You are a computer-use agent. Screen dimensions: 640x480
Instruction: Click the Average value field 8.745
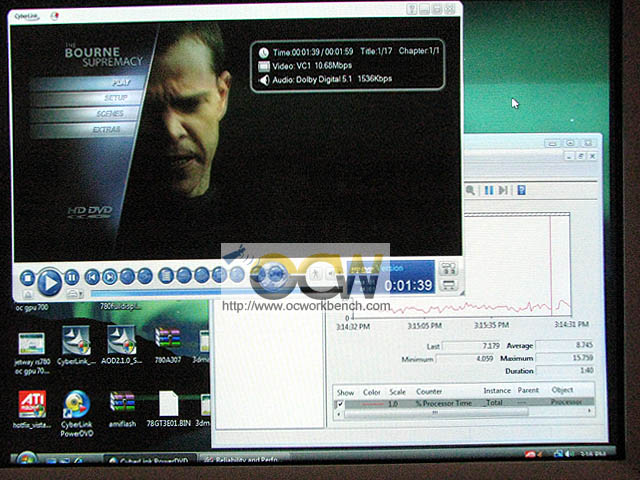click(x=565, y=345)
